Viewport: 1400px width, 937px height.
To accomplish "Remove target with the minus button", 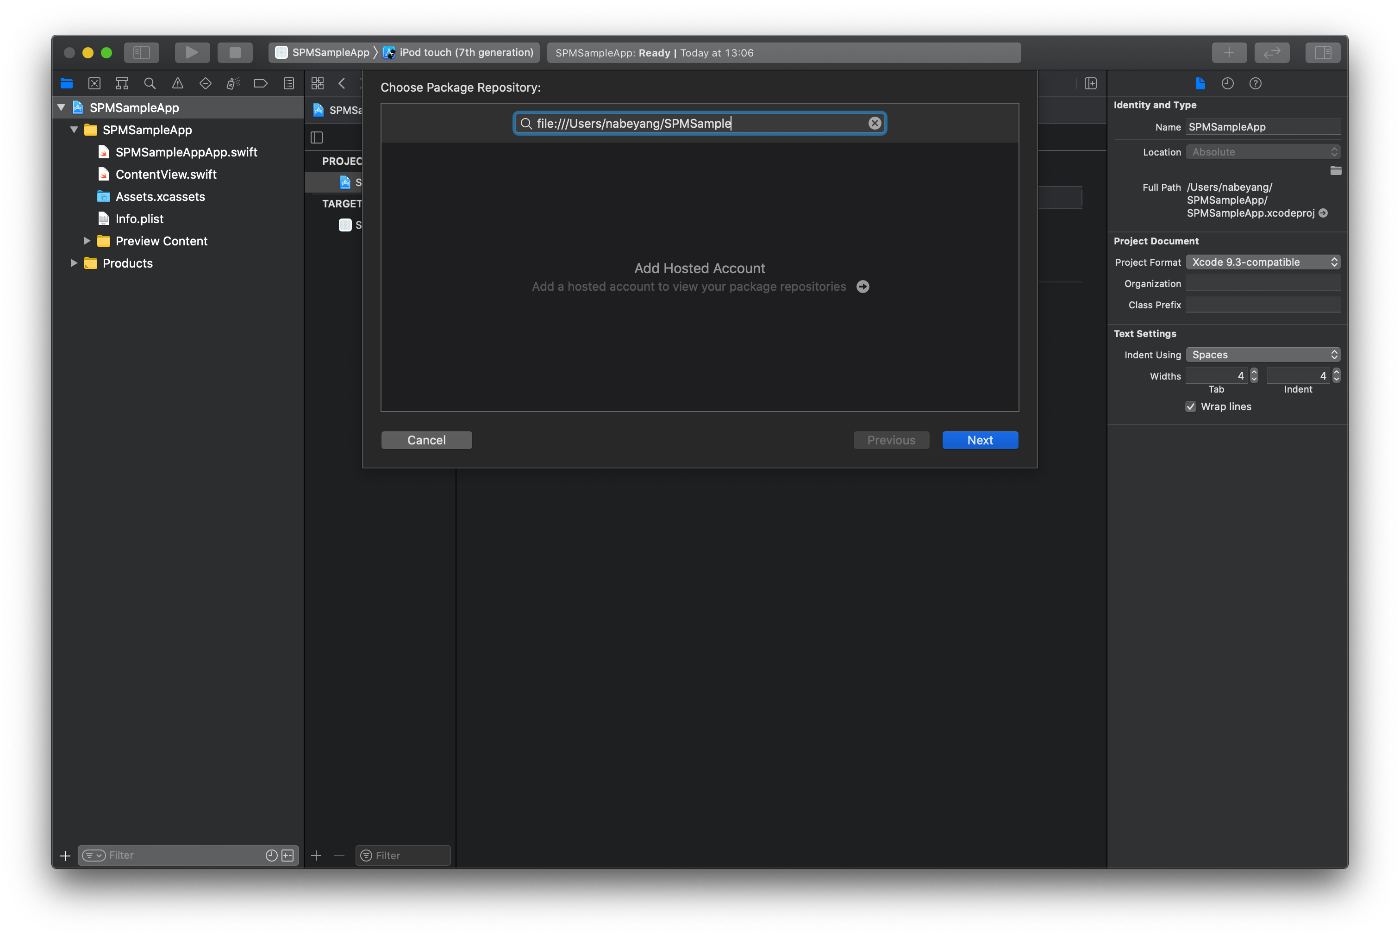I will pyautogui.click(x=339, y=856).
